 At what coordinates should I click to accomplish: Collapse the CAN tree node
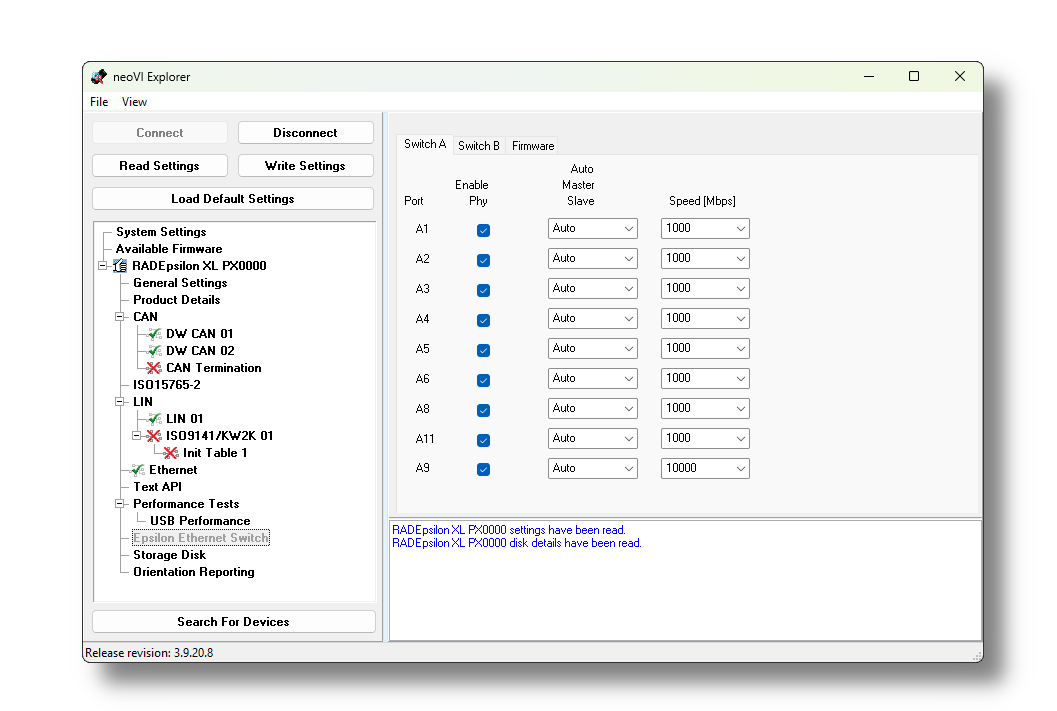point(119,317)
